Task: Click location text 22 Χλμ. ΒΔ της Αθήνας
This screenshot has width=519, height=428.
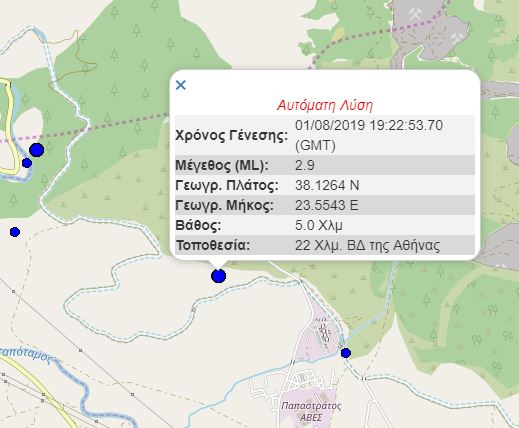Action: coord(367,246)
